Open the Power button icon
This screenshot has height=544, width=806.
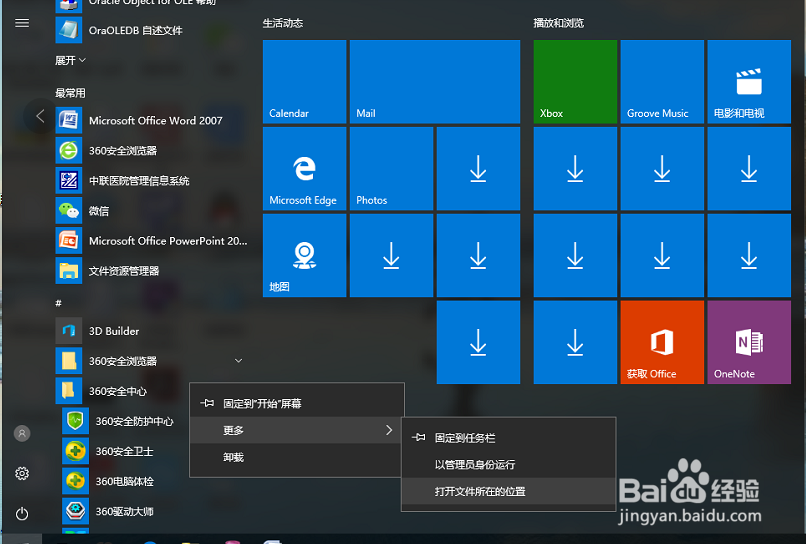click(x=22, y=514)
